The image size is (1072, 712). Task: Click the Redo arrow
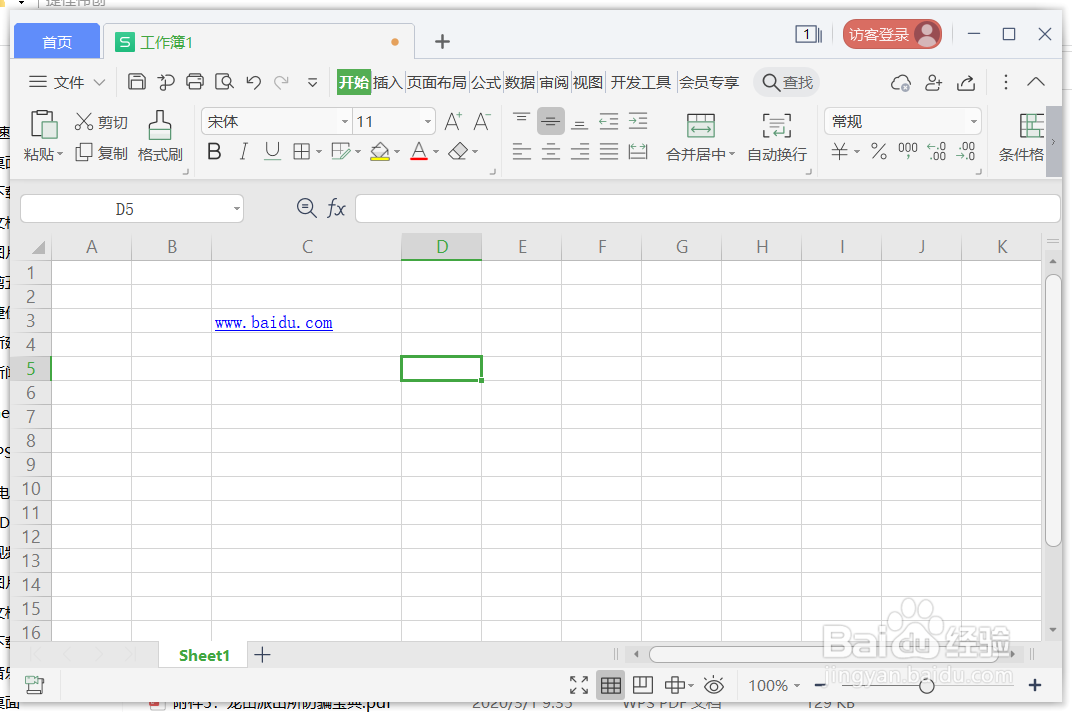(x=282, y=83)
